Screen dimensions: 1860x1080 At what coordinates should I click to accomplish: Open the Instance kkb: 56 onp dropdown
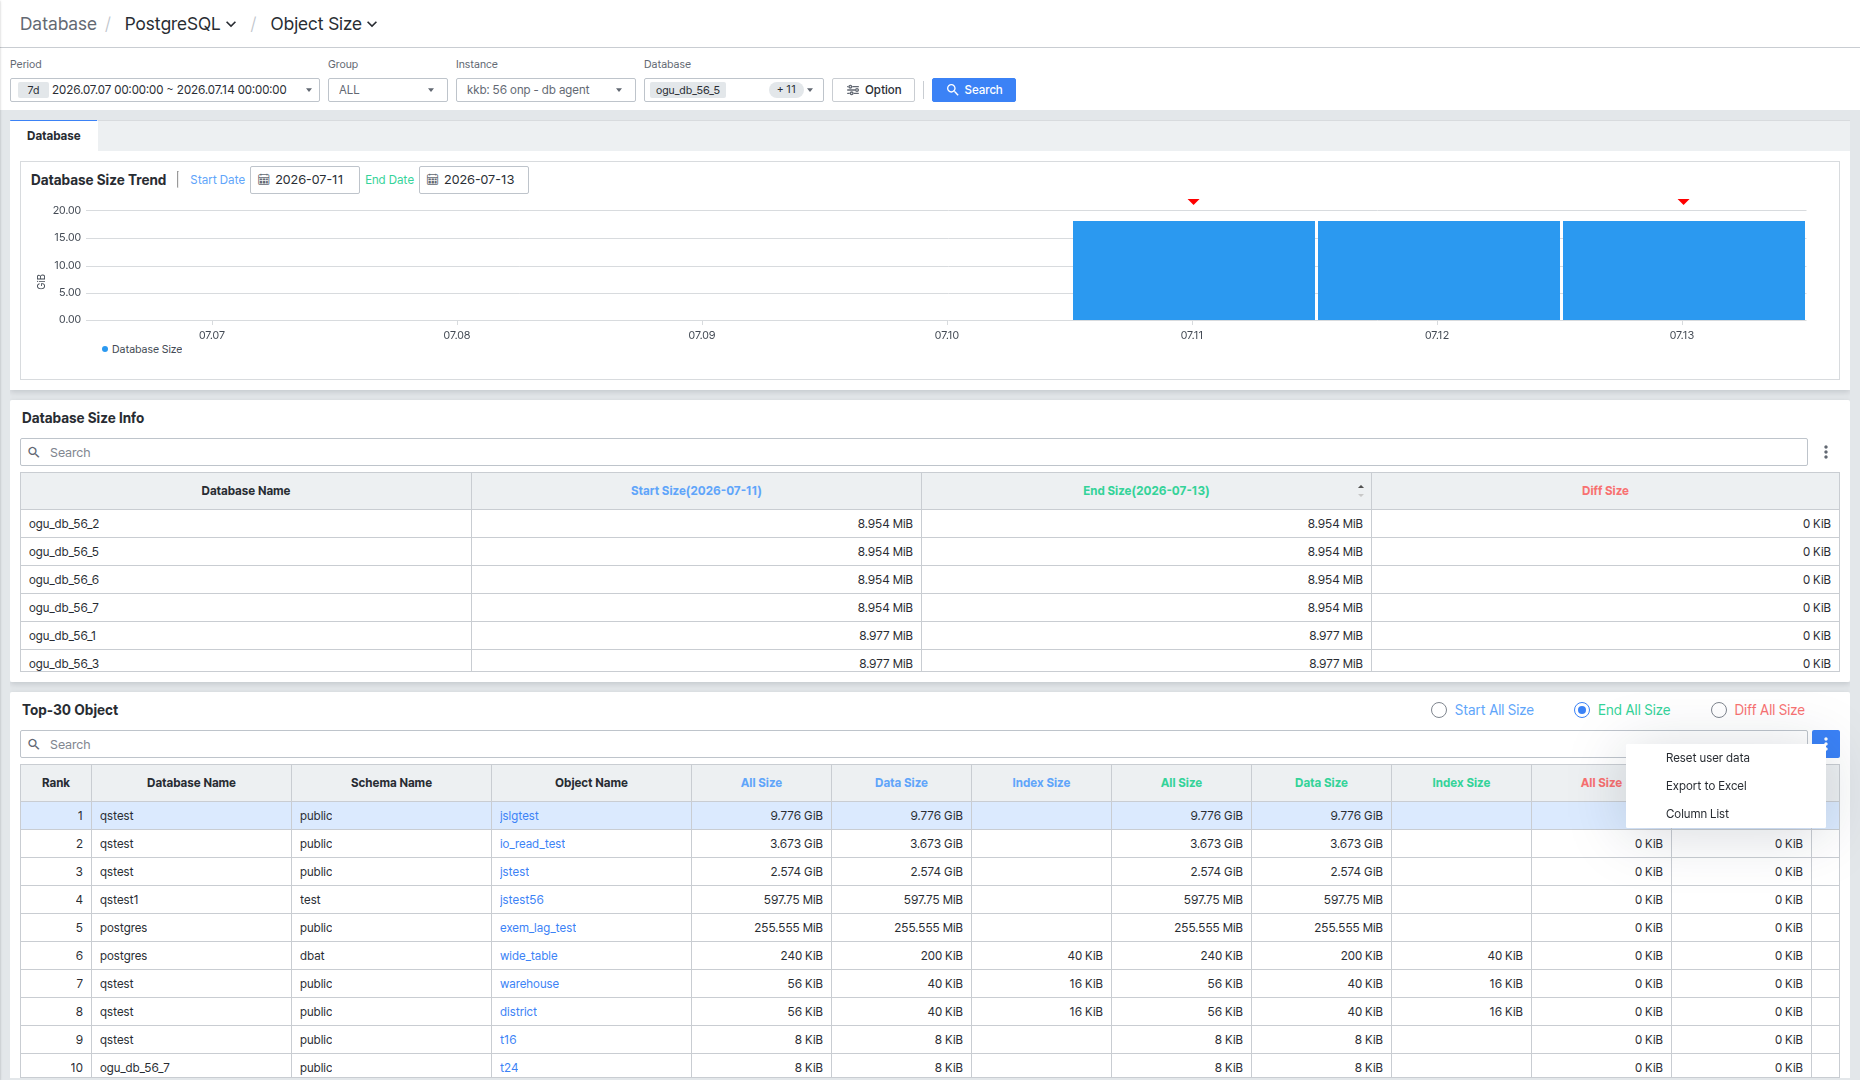tap(546, 90)
